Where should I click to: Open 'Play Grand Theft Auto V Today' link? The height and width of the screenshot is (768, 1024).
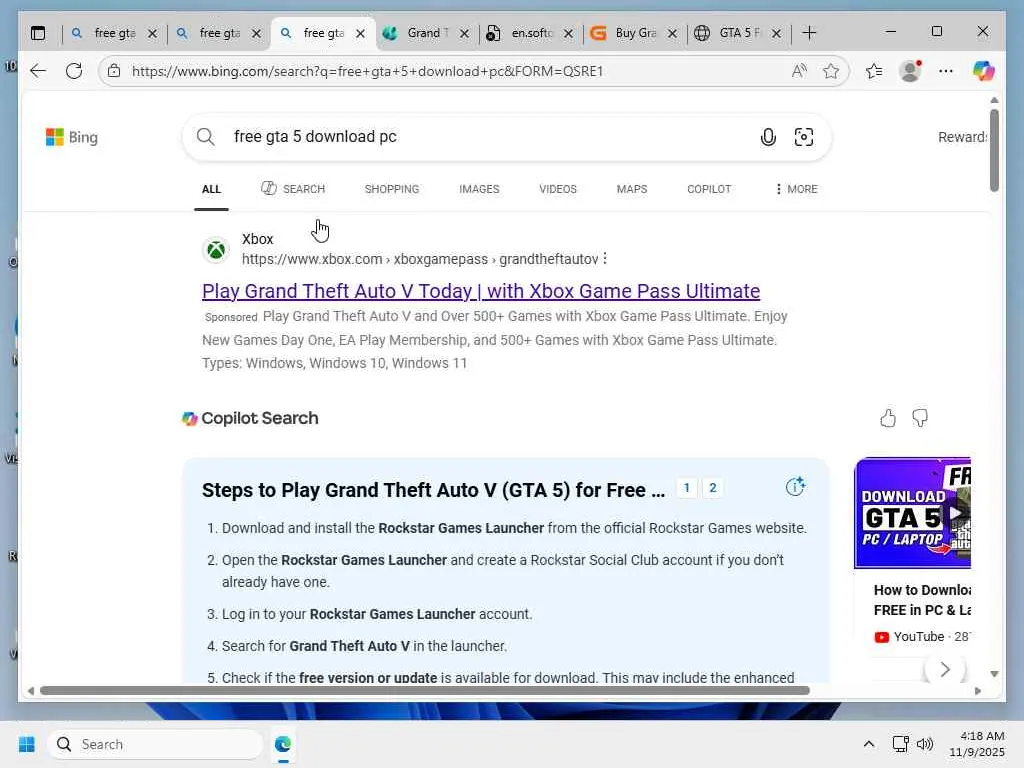point(481,291)
